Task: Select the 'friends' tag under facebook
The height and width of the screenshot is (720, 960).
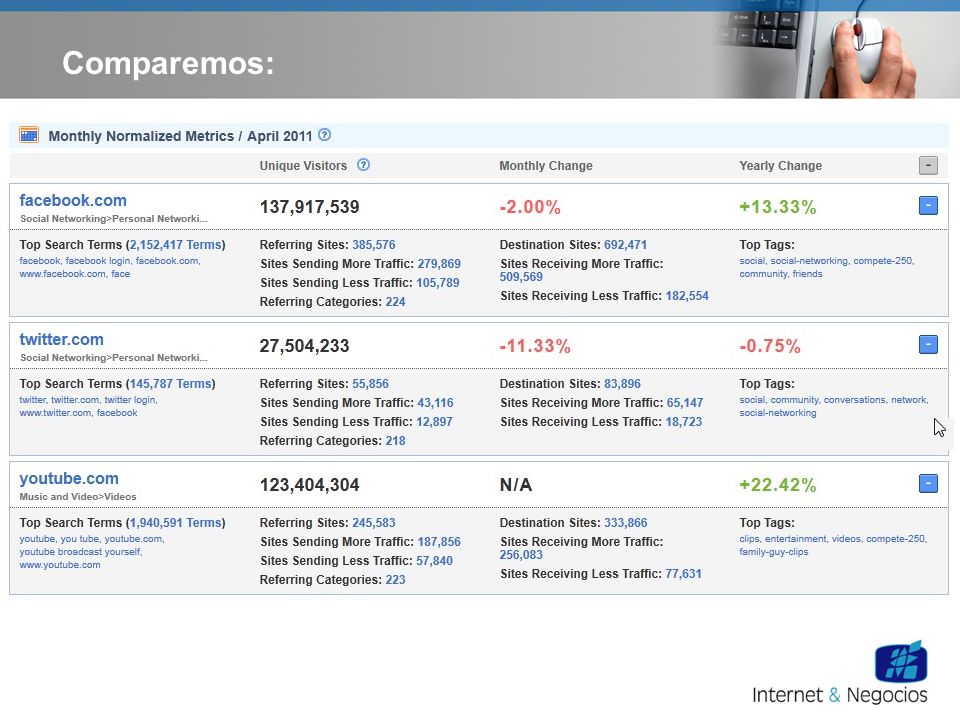Action: (x=807, y=274)
